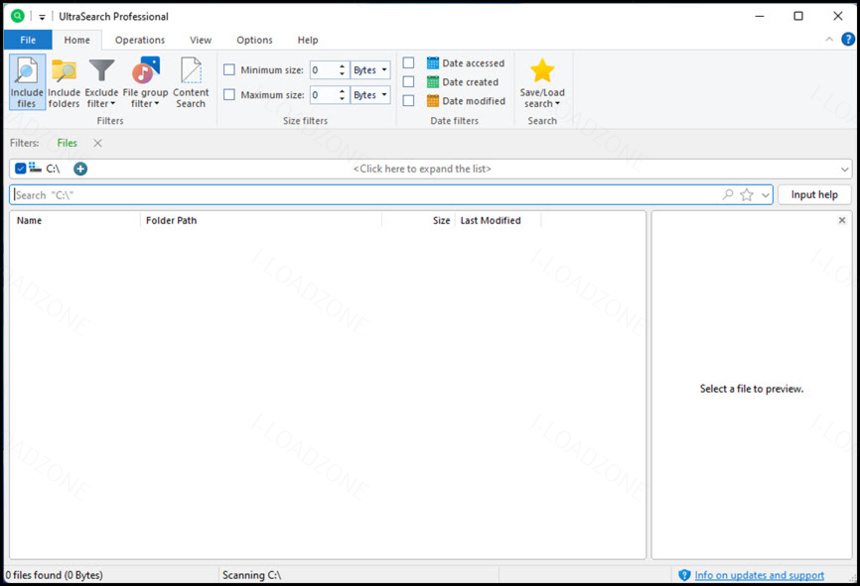
Task: Click expand the list text in drive bar
Action: [x=422, y=169]
